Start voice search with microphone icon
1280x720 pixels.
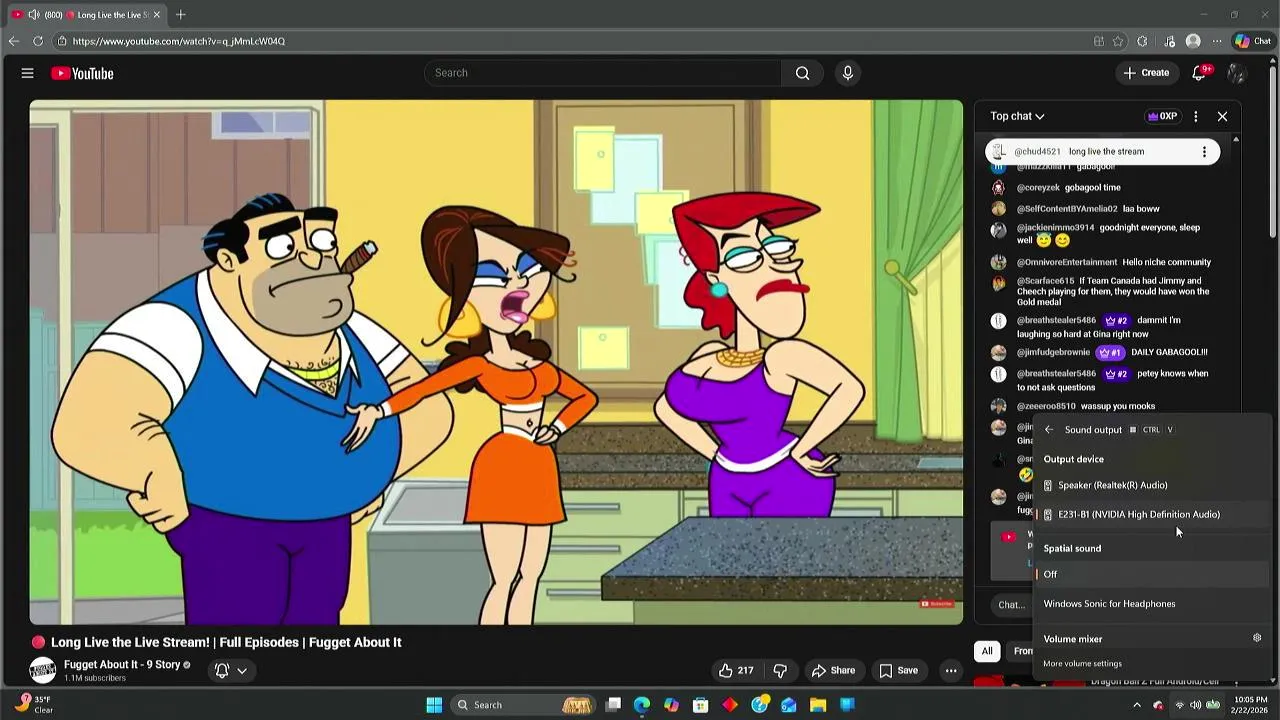(x=847, y=73)
